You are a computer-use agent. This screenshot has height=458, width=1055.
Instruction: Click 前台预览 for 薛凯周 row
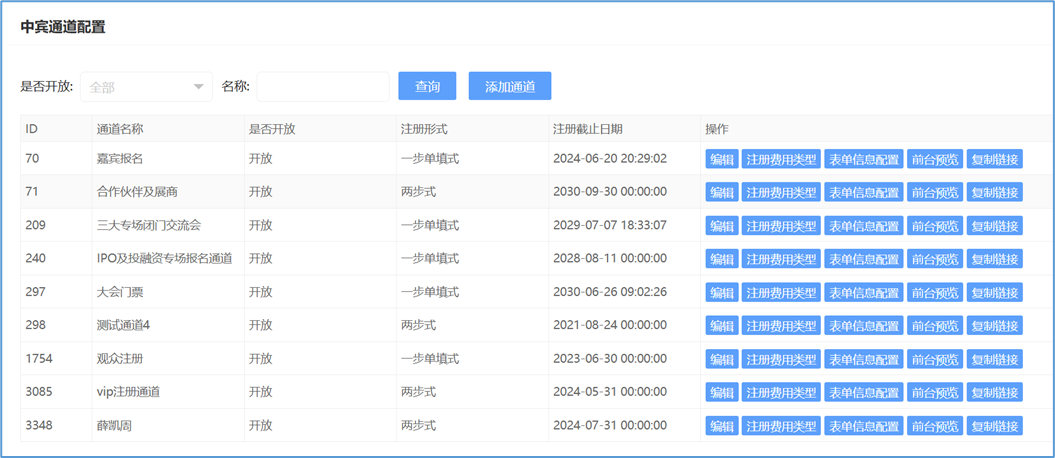[935, 426]
